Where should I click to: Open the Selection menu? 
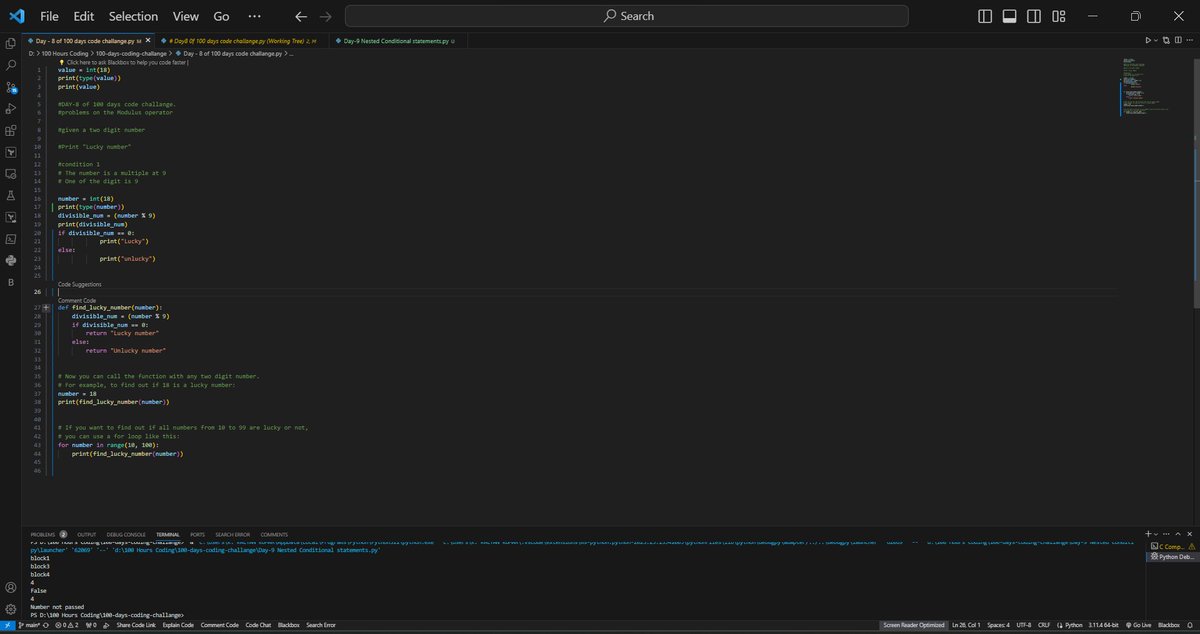point(133,16)
